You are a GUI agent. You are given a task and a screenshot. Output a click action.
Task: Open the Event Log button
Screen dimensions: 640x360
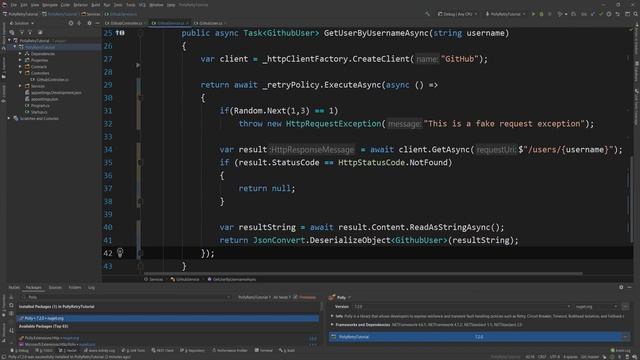(620, 350)
